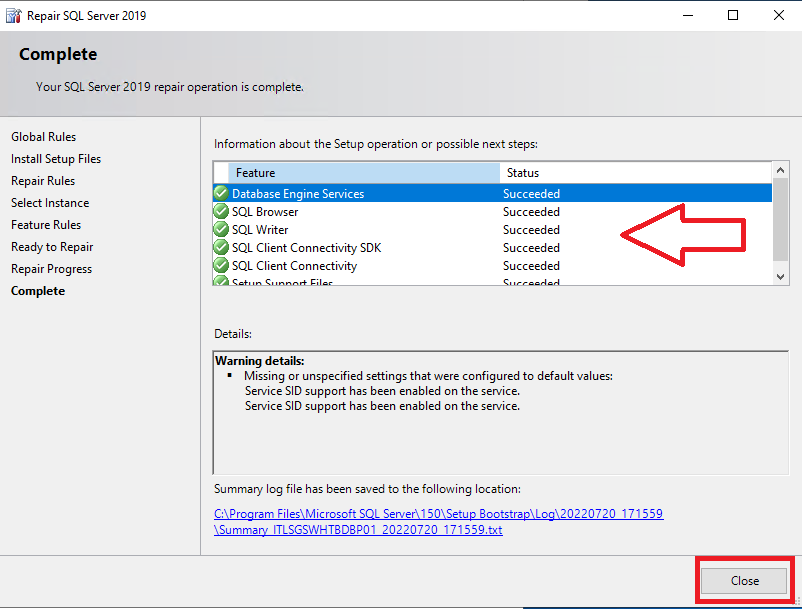Select the SQL Browser row
Screen dimensions: 802x609
click(x=493, y=211)
